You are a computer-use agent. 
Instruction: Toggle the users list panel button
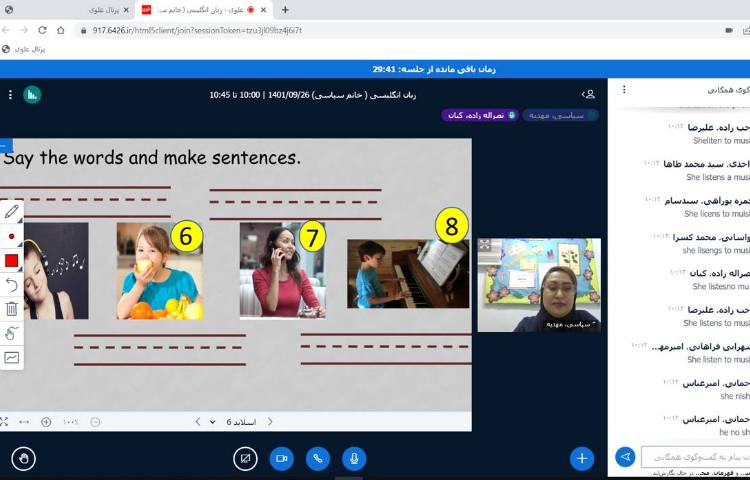coord(589,94)
